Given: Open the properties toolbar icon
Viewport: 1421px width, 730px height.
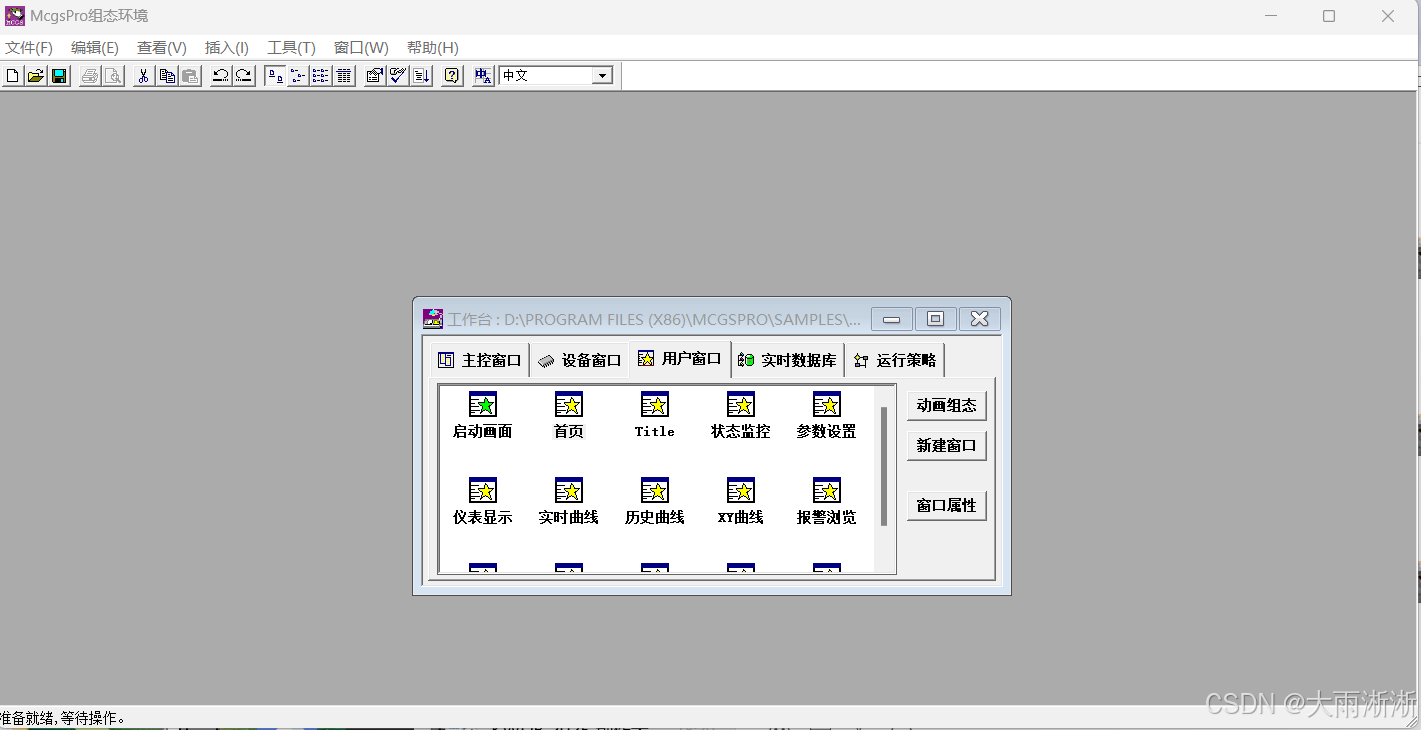Looking at the screenshot, I should tap(375, 76).
